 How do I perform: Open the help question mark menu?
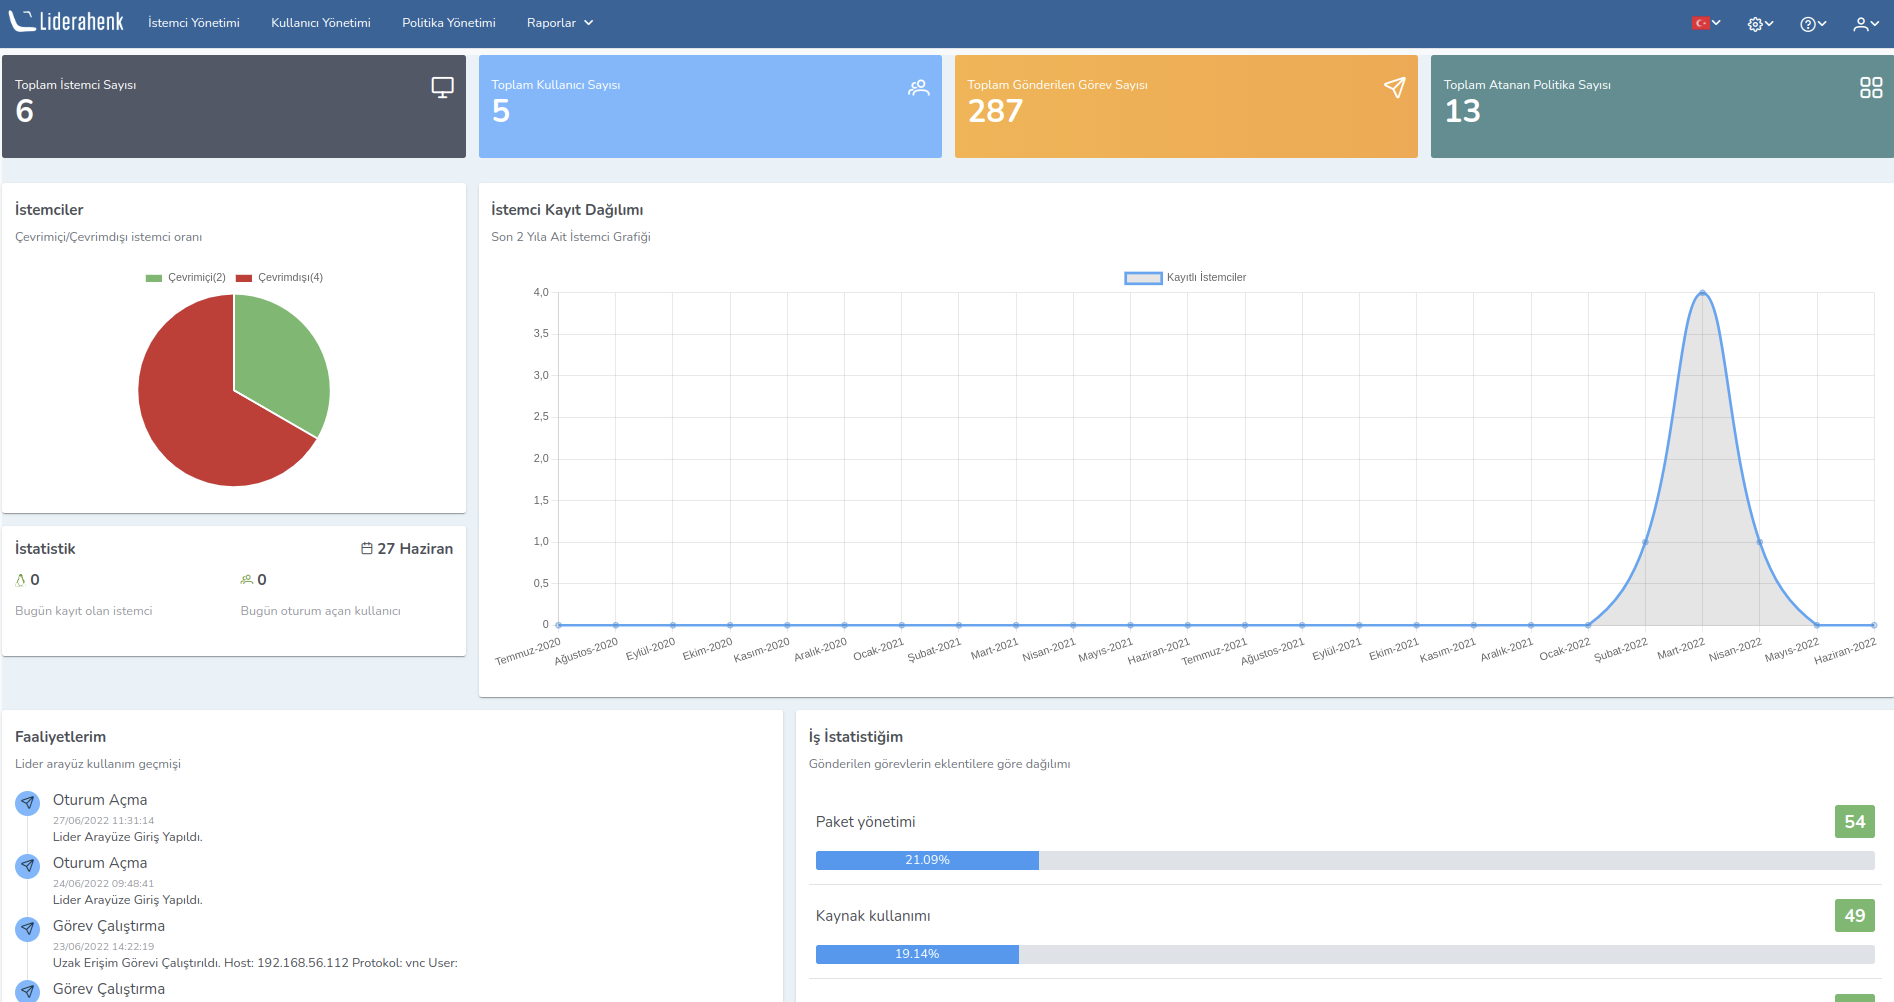point(1812,24)
